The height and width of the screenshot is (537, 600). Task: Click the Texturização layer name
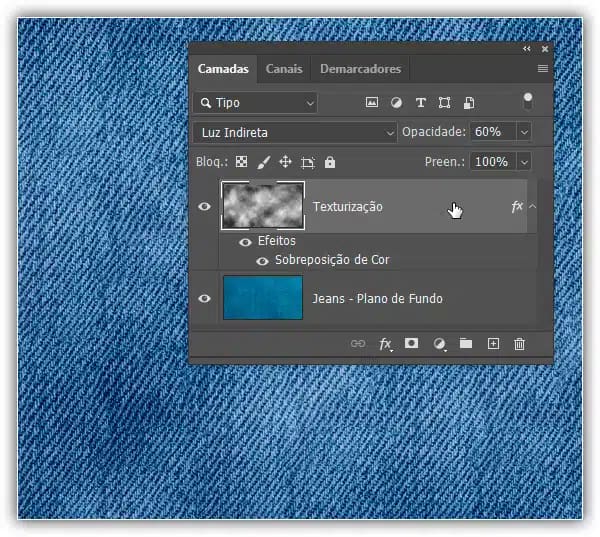click(347, 207)
